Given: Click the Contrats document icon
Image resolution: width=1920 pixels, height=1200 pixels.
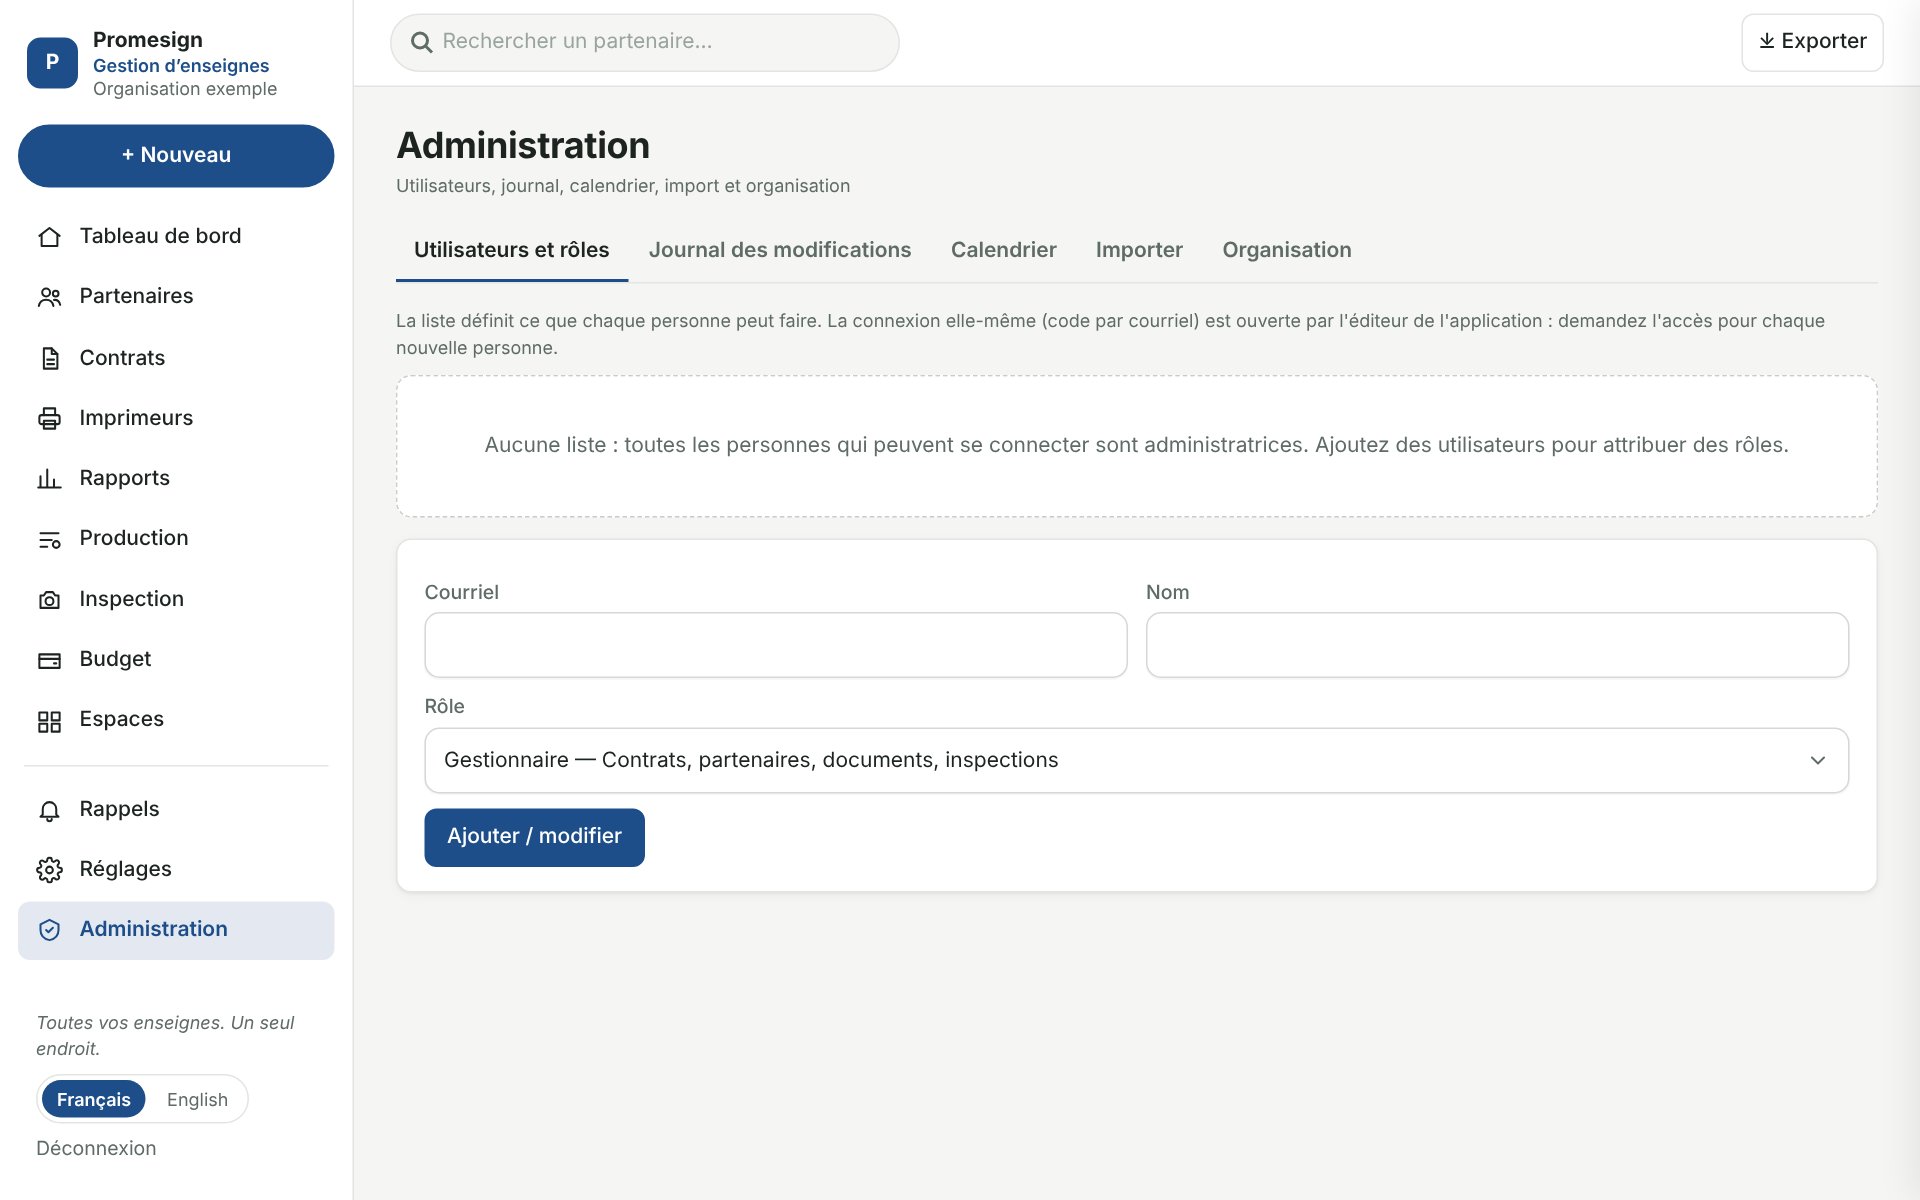Looking at the screenshot, I should [x=49, y=358].
